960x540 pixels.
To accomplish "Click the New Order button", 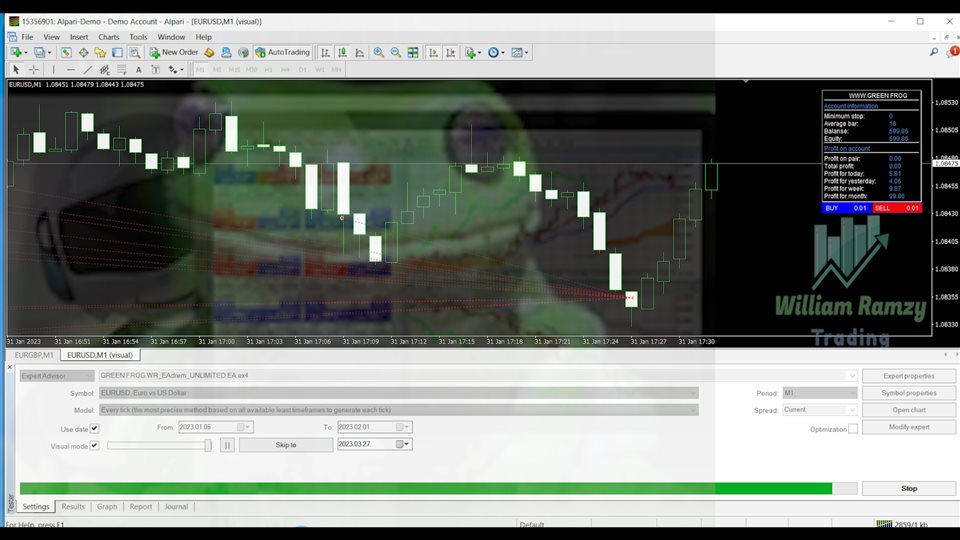I will pos(174,53).
